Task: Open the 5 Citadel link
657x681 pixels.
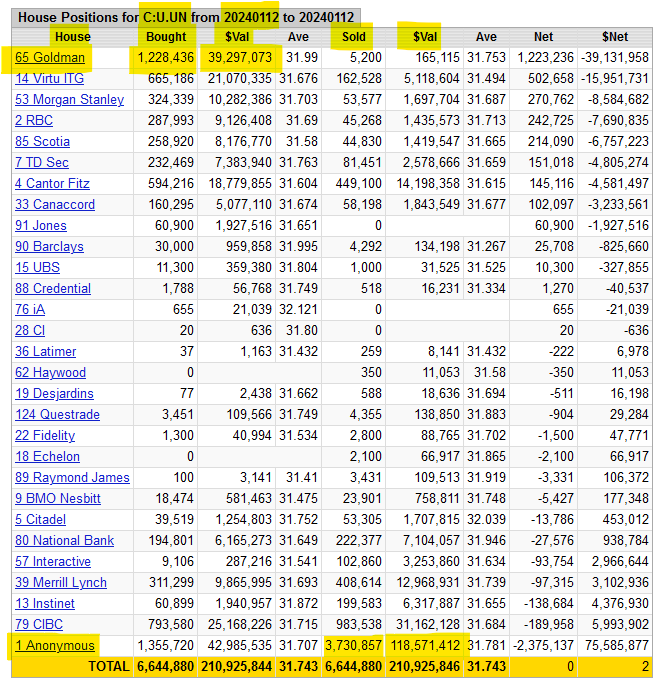Action: click(x=40, y=519)
